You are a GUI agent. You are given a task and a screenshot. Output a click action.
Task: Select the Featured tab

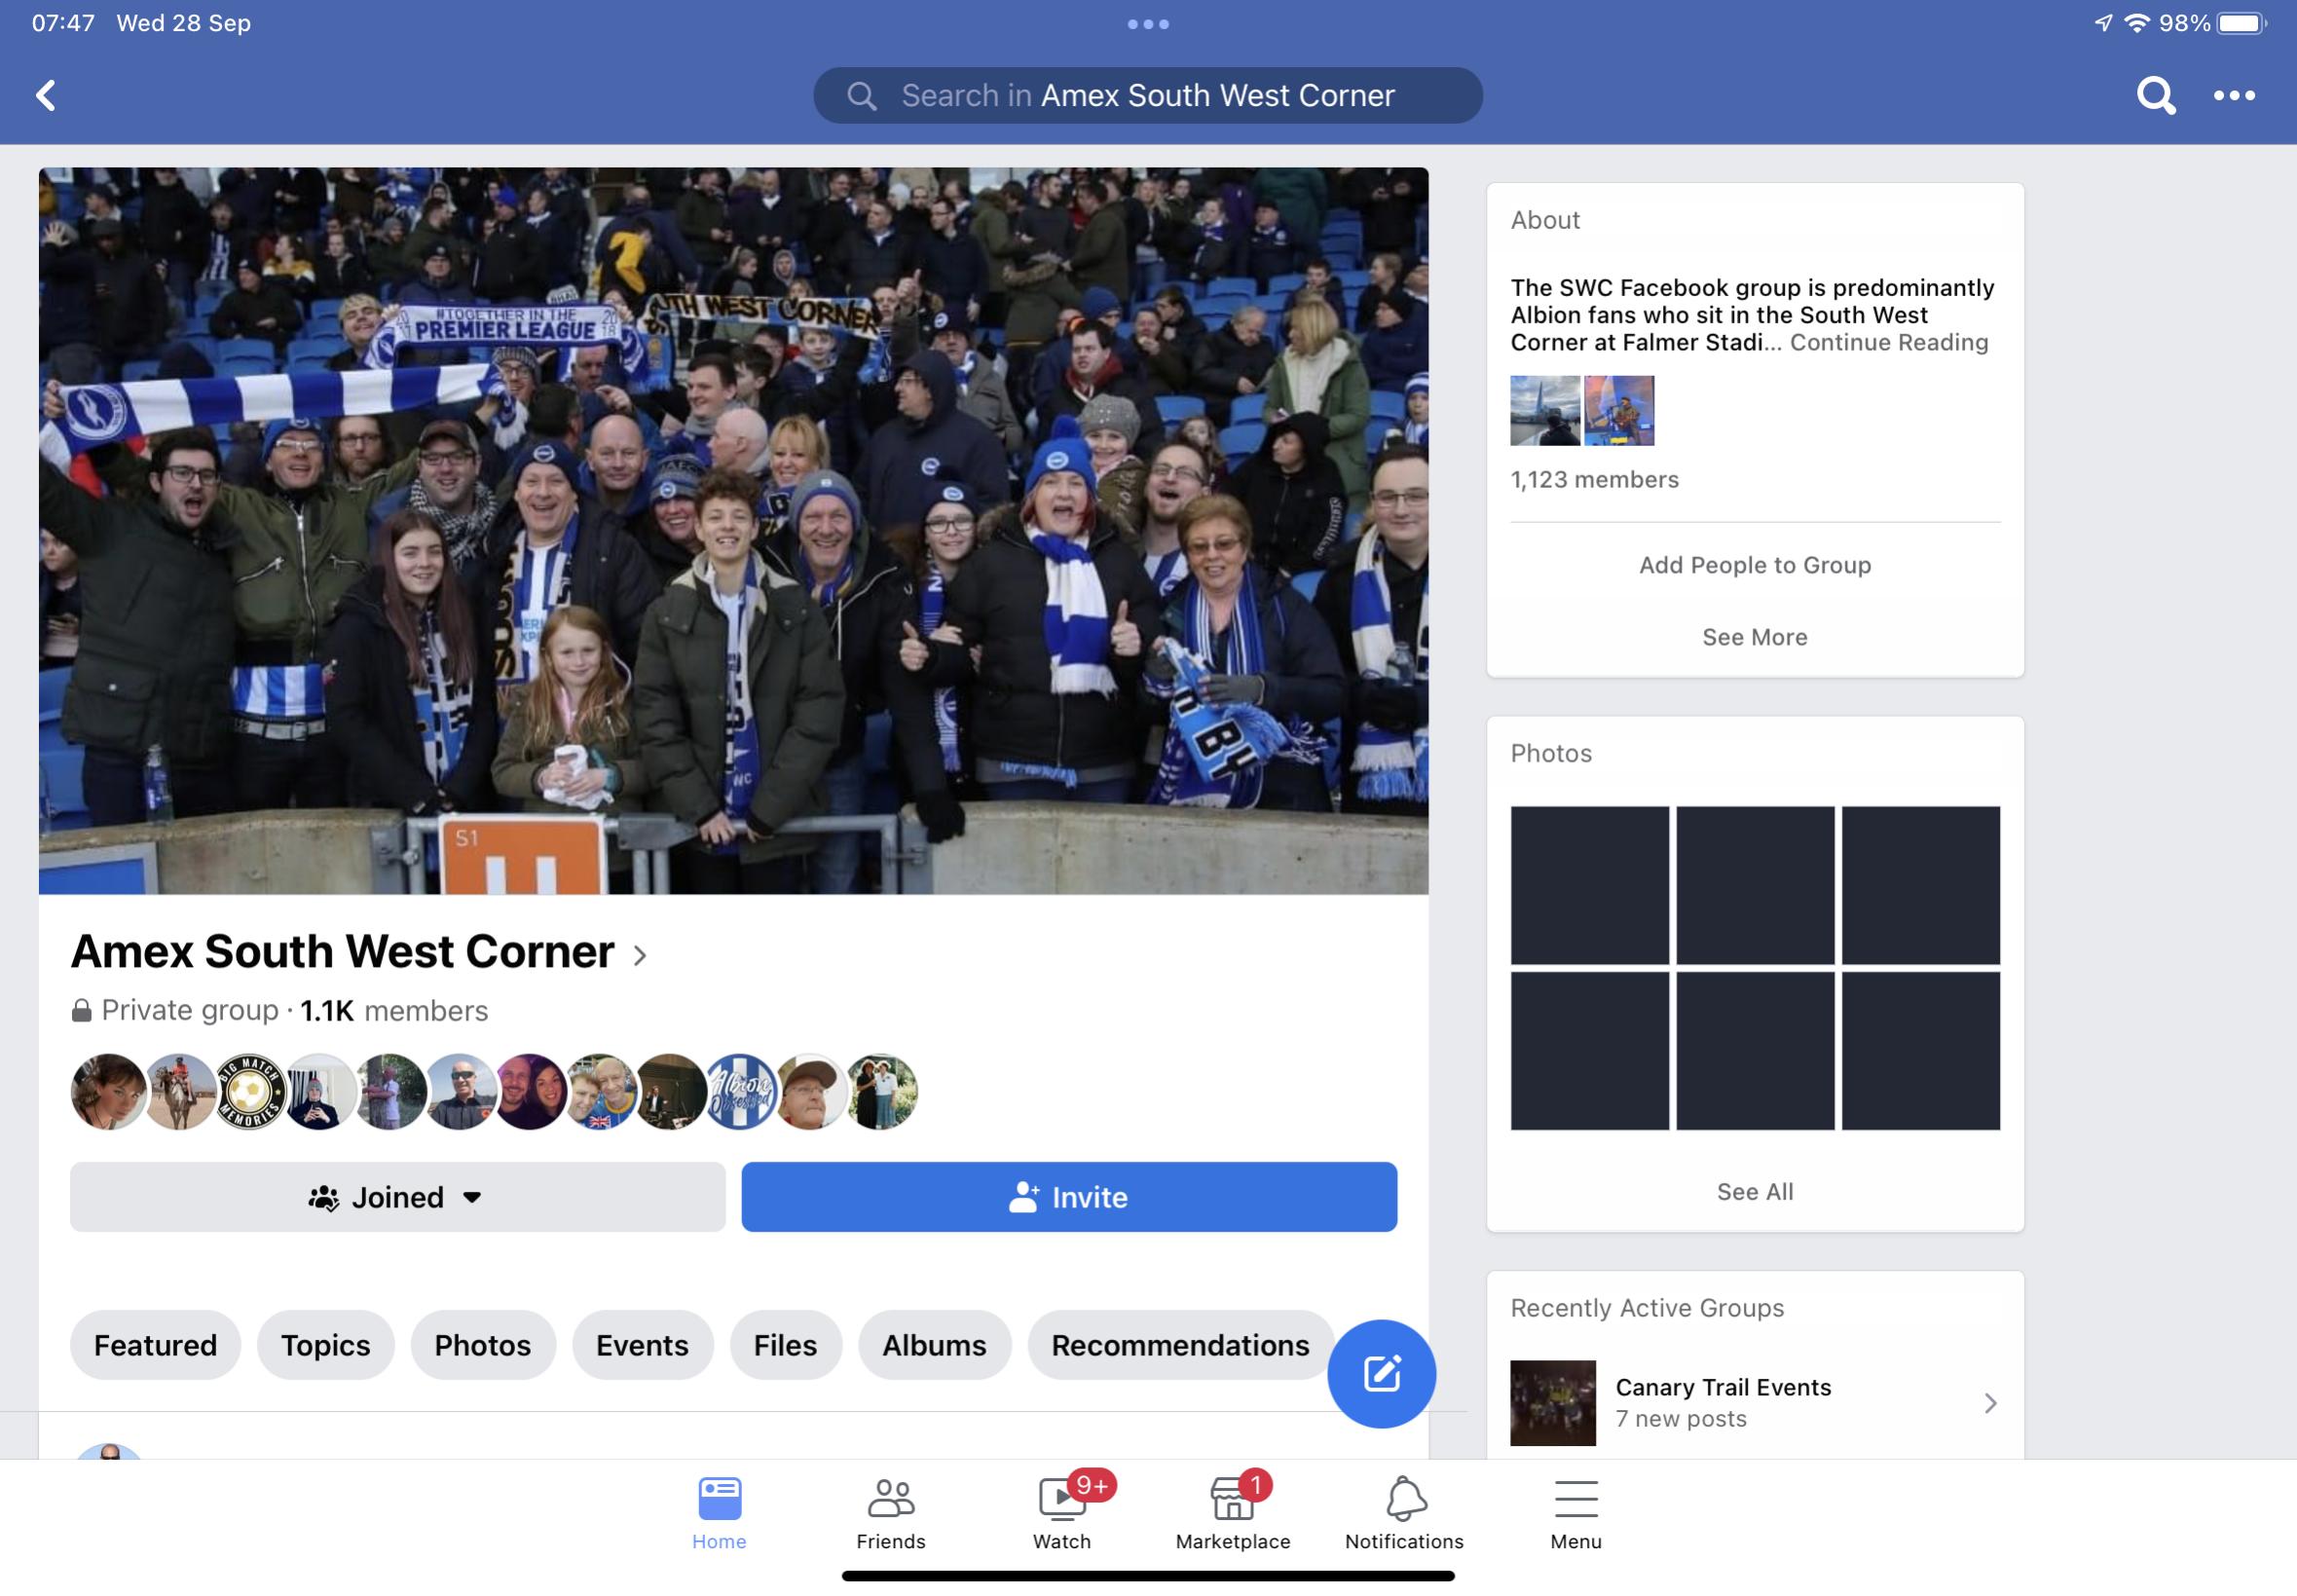point(155,1345)
